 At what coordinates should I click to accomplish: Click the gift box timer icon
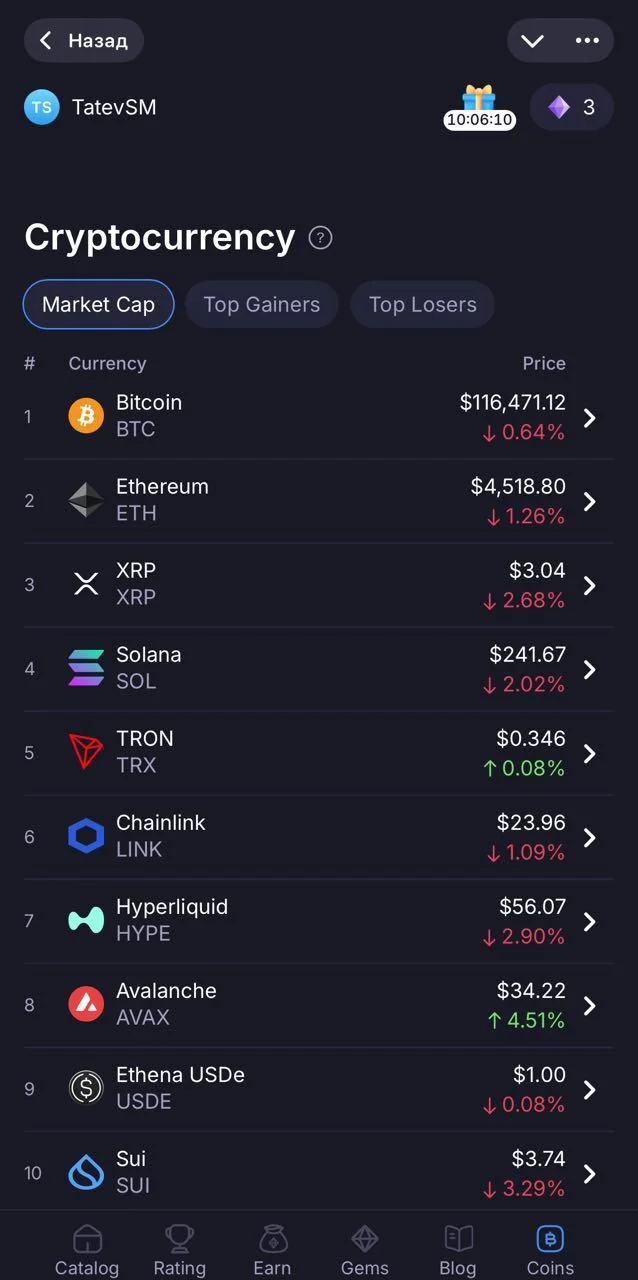(x=480, y=107)
